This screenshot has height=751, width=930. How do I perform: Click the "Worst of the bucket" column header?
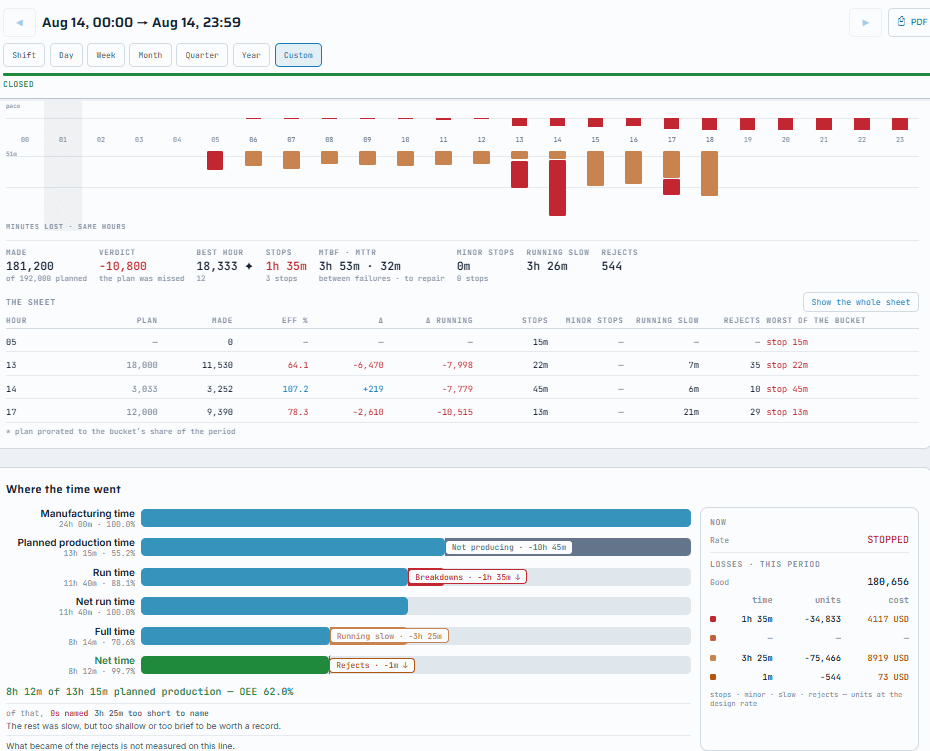coord(816,320)
